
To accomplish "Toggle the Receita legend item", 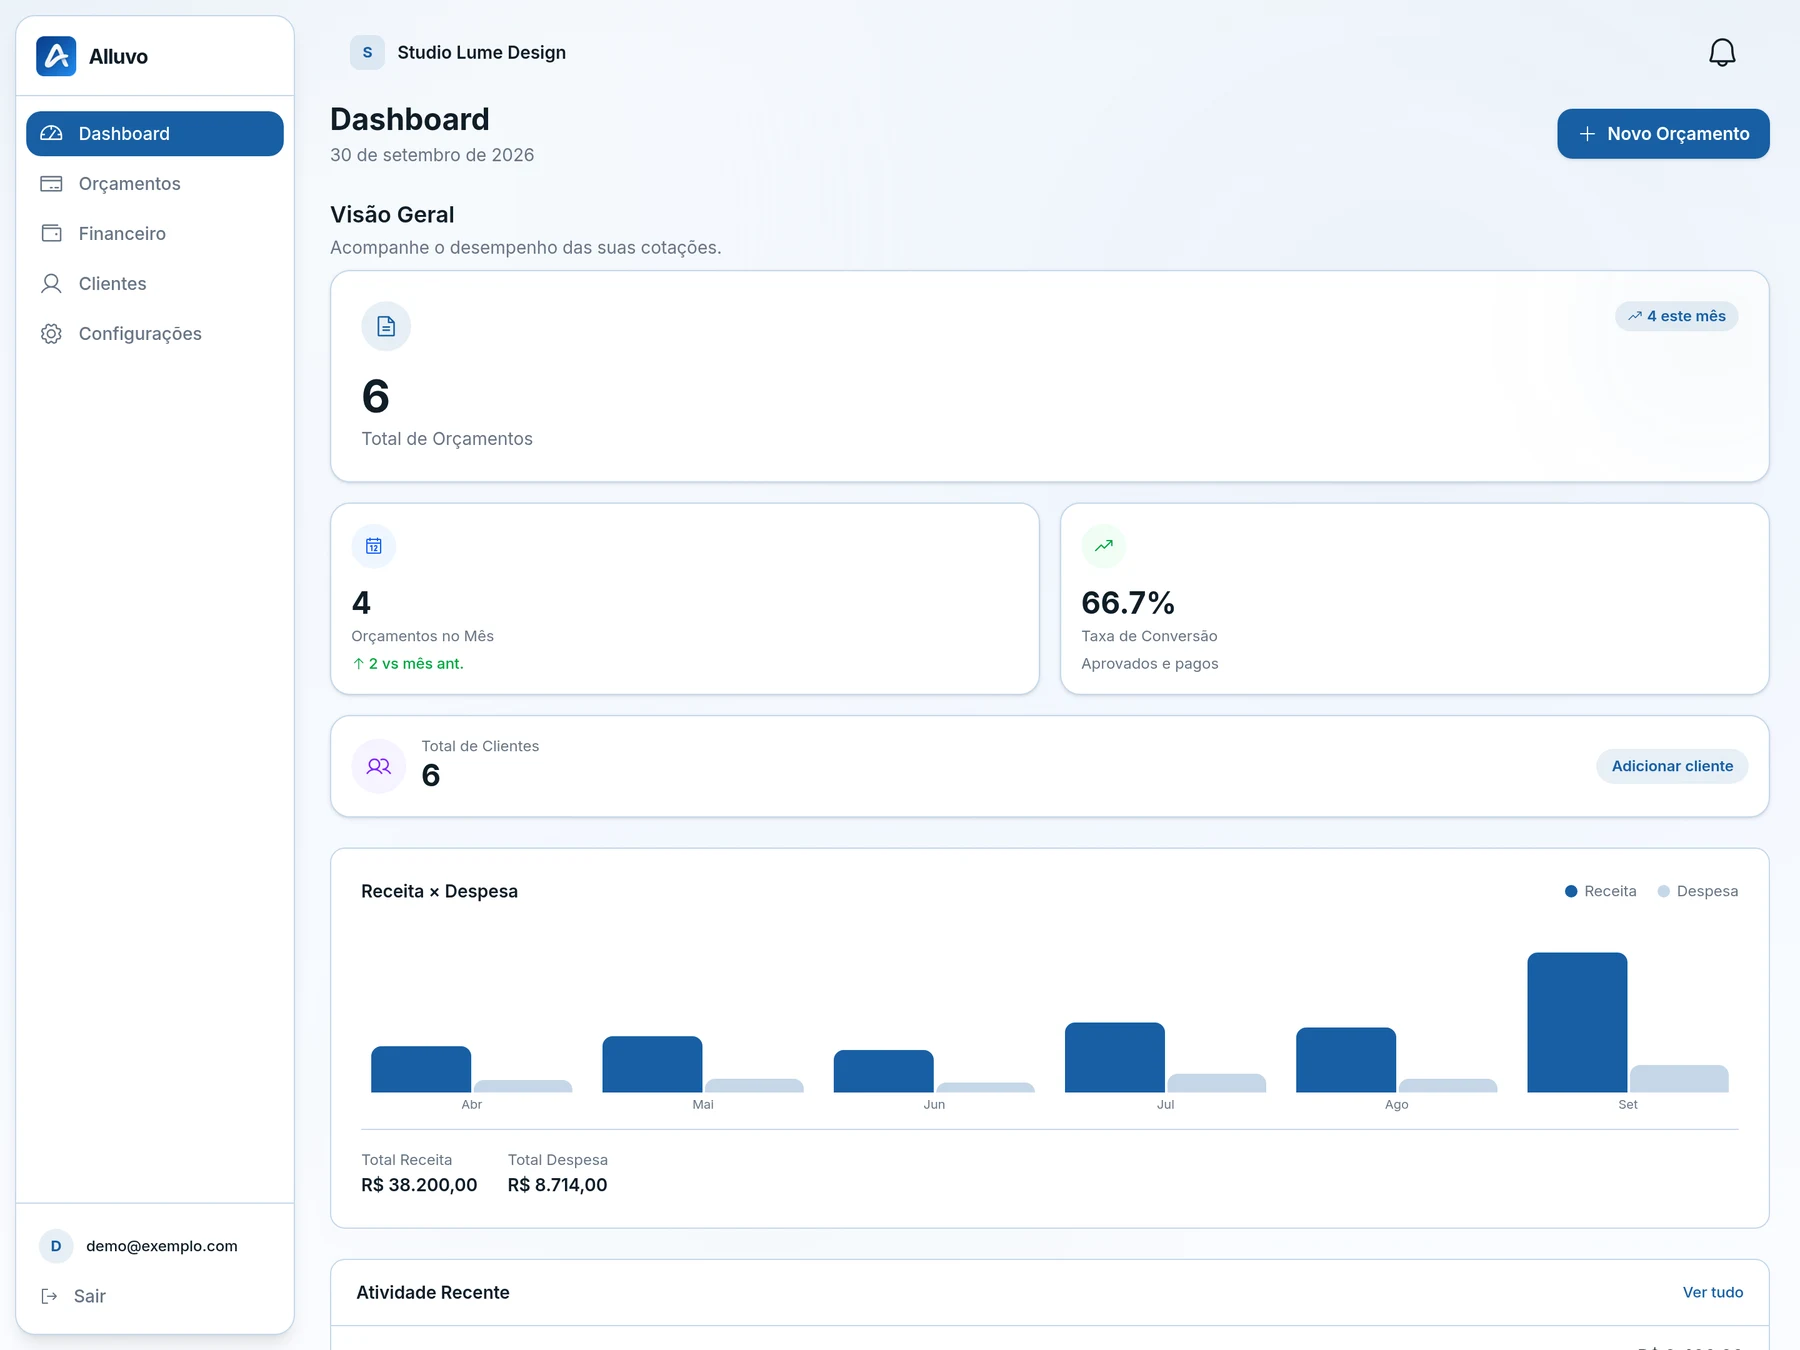I will click(x=1600, y=891).
